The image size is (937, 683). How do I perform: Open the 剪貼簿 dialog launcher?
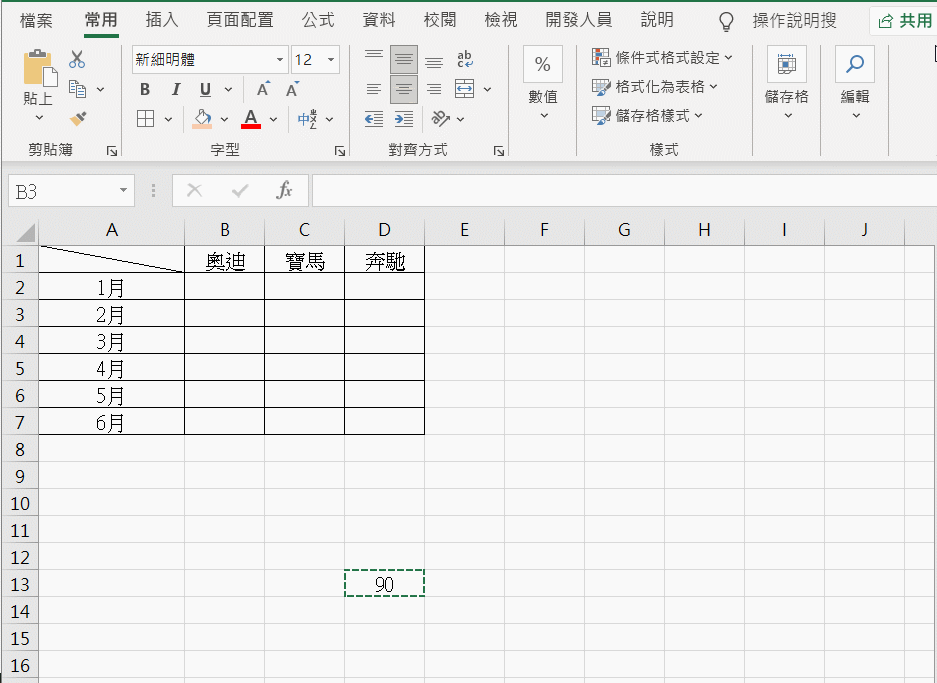tap(112, 151)
